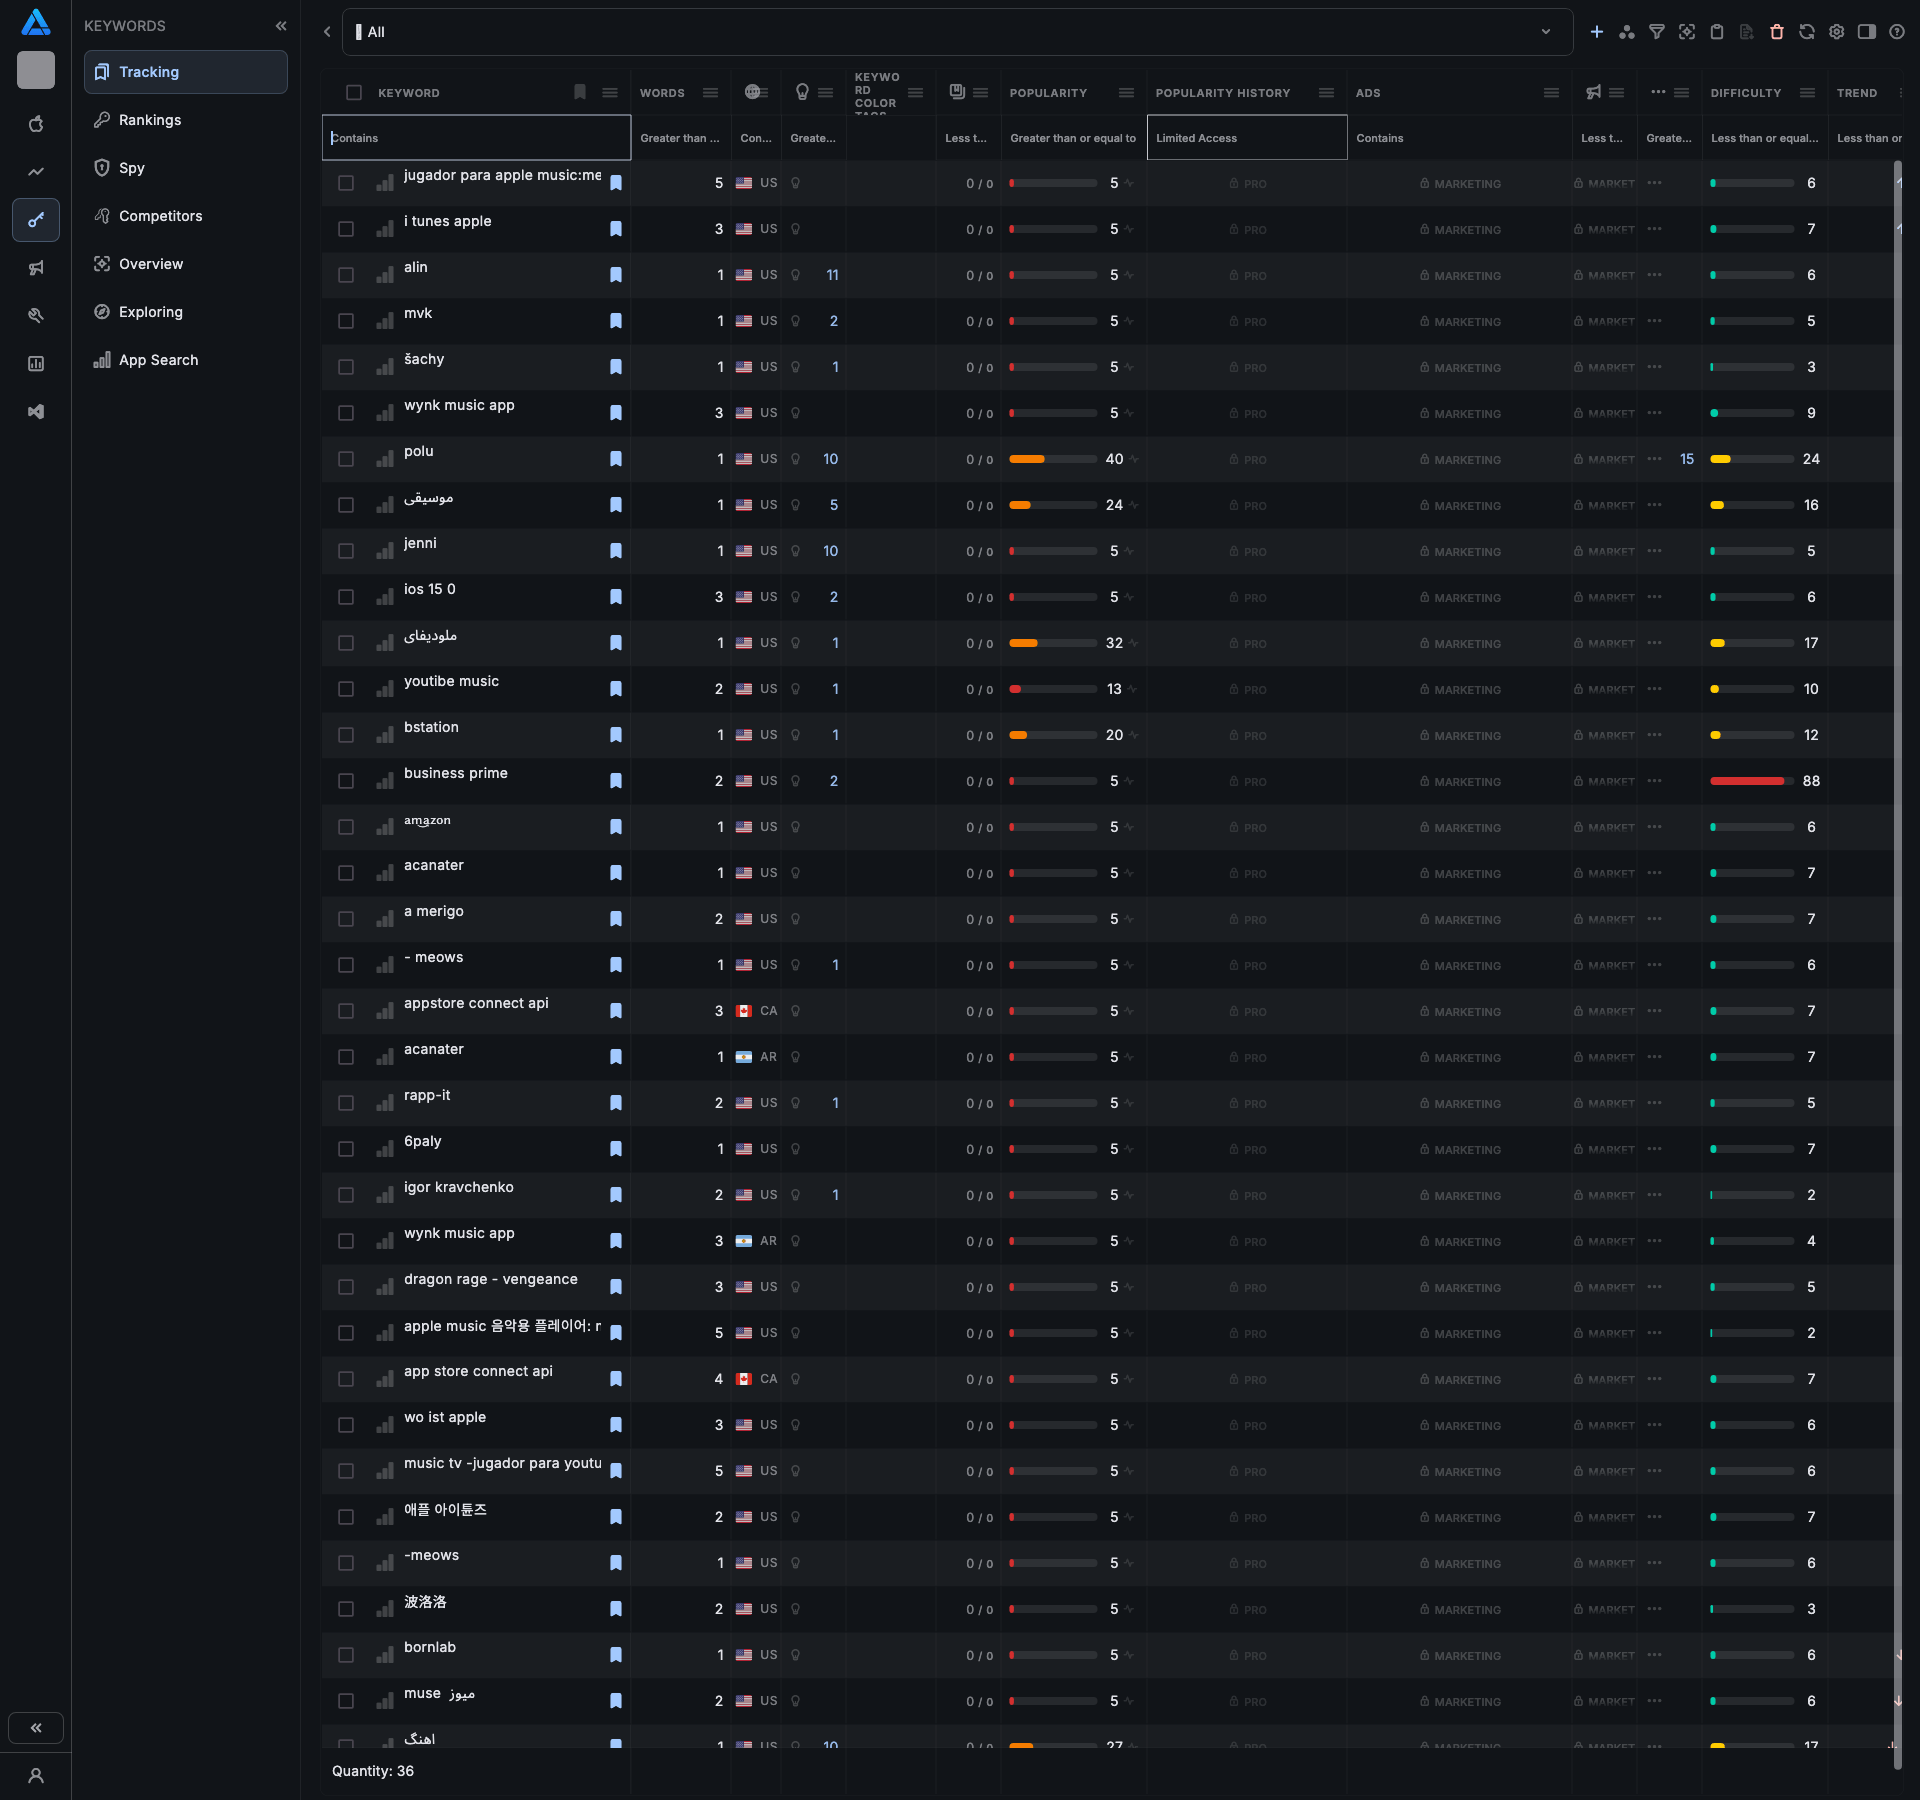Viewport: 1920px width, 1800px height.
Task: Click the clipboard icon in toolbar
Action: 1717,32
